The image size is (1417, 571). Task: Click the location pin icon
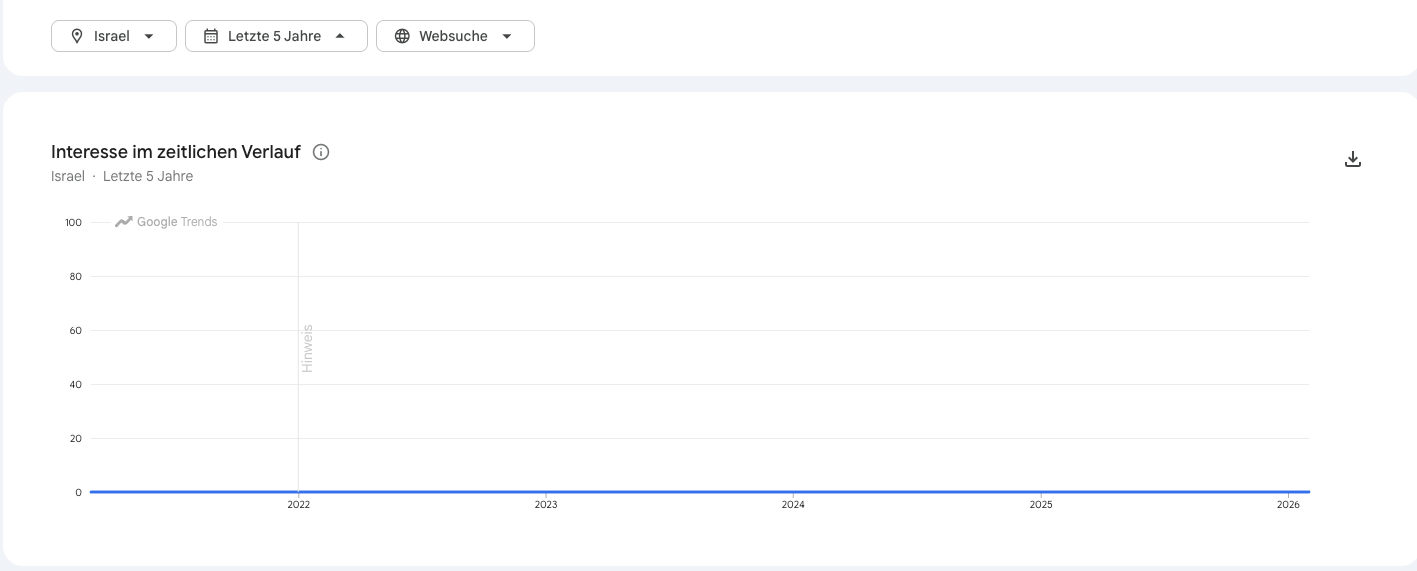pos(77,36)
